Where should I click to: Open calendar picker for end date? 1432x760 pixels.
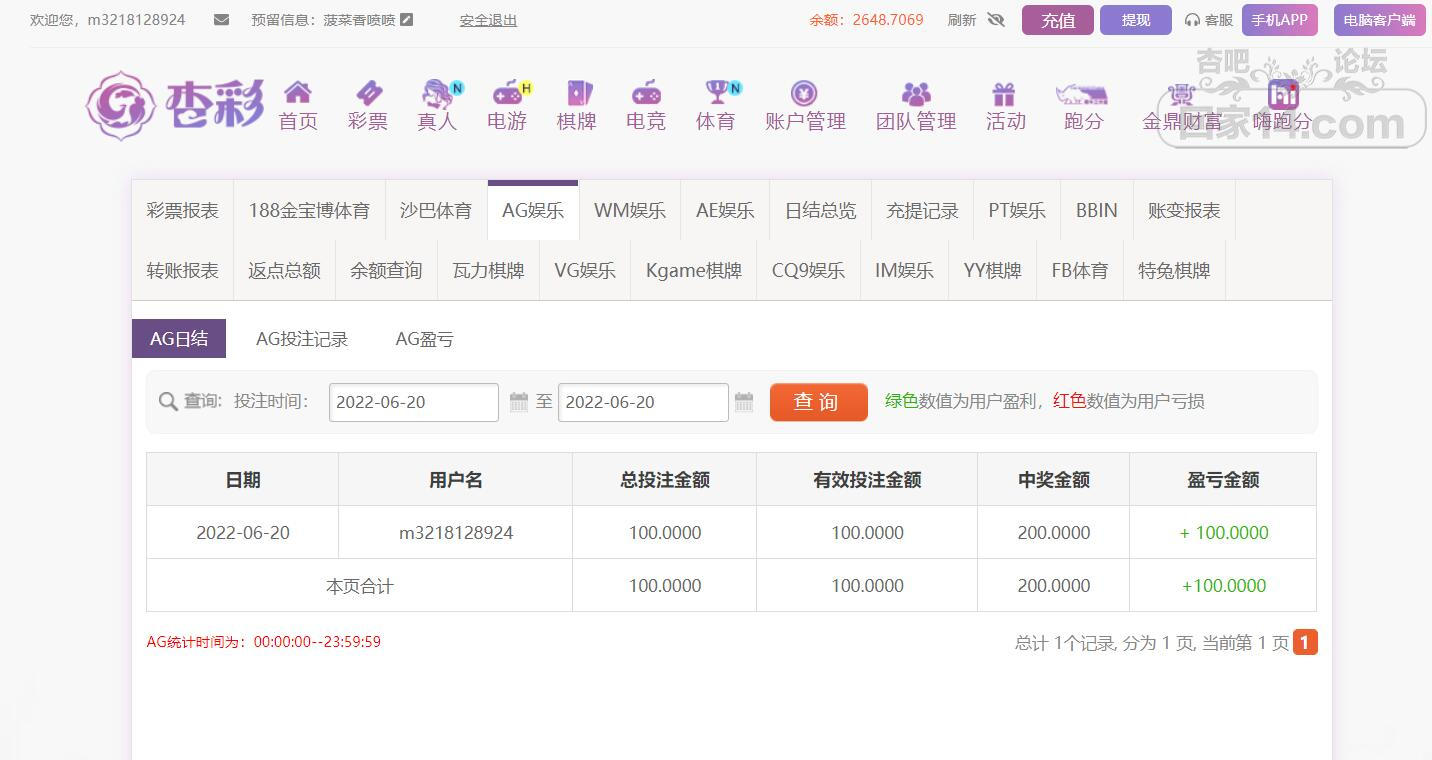(x=744, y=402)
